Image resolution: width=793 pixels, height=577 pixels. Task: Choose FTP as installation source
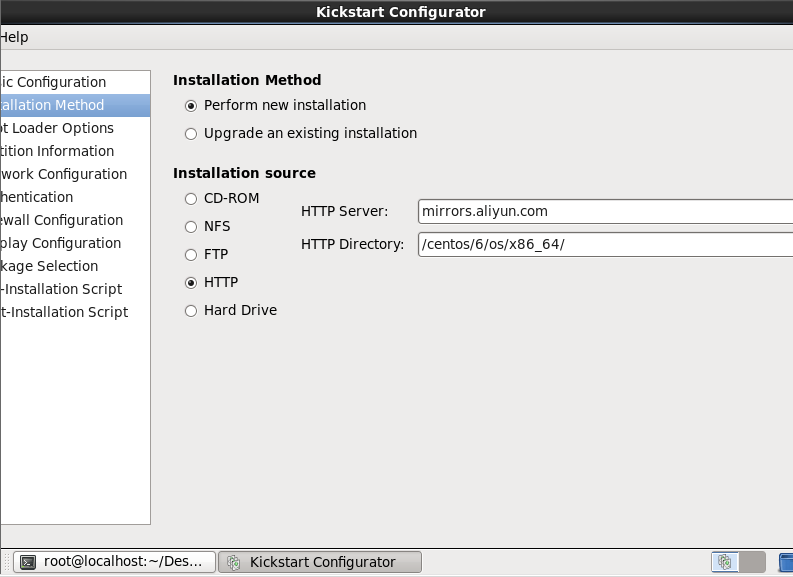[191, 255]
